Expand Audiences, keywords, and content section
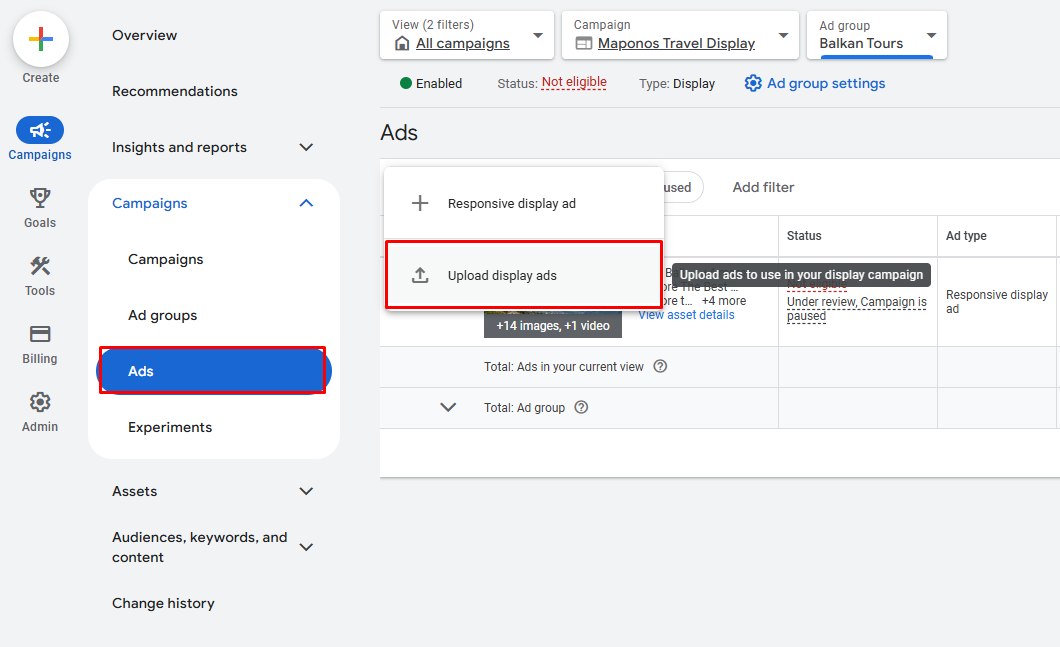This screenshot has width=1060, height=647. [306, 547]
